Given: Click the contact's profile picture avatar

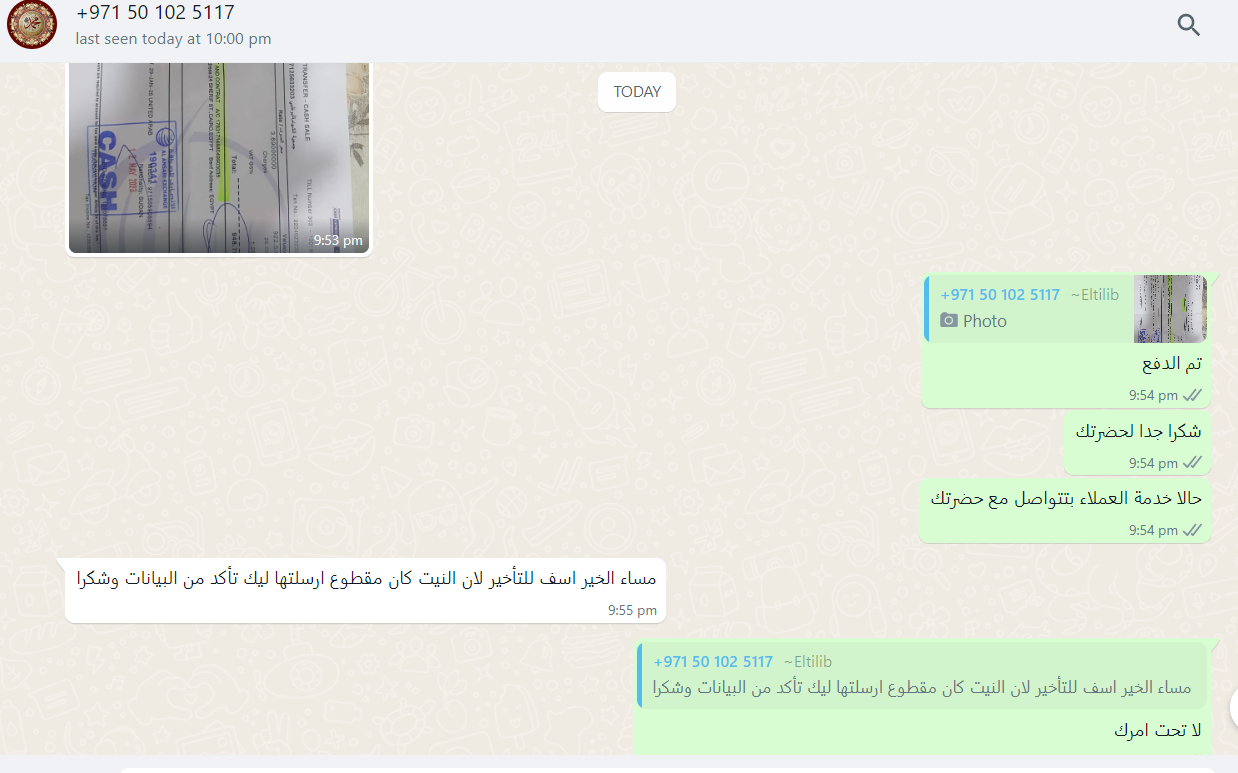Looking at the screenshot, I should coord(32,25).
